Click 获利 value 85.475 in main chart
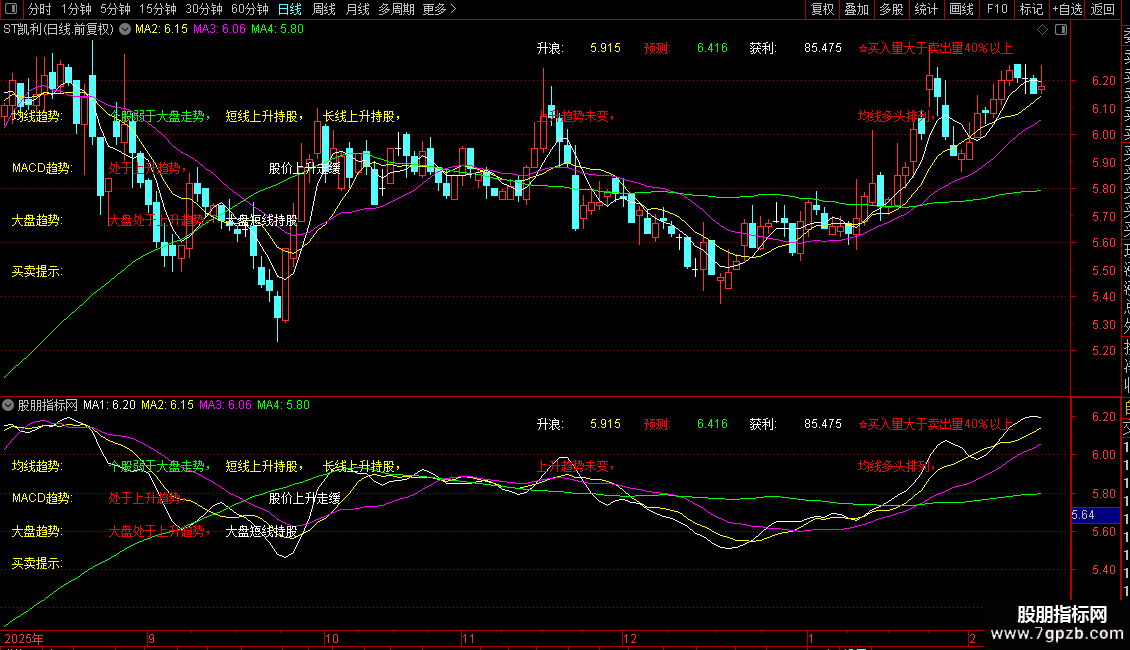This screenshot has width=1130, height=650. [823, 48]
